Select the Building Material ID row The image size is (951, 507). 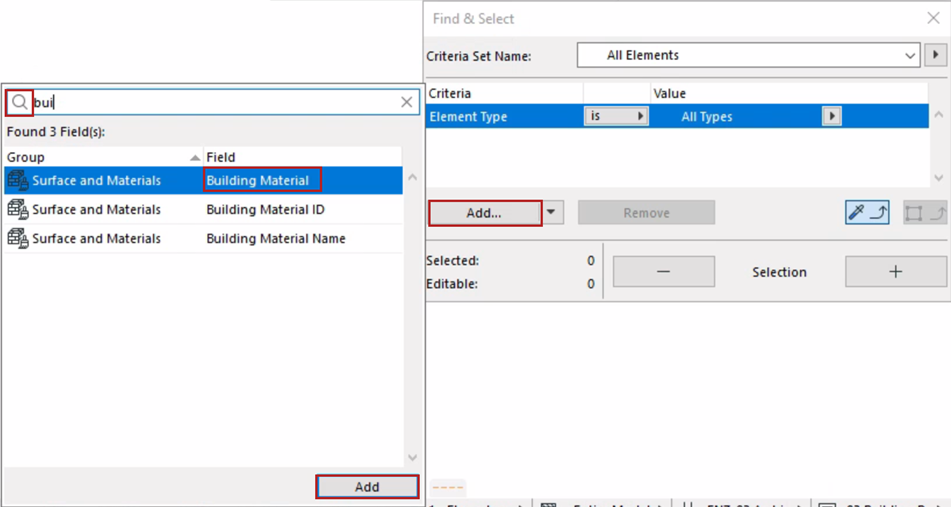coord(203,210)
